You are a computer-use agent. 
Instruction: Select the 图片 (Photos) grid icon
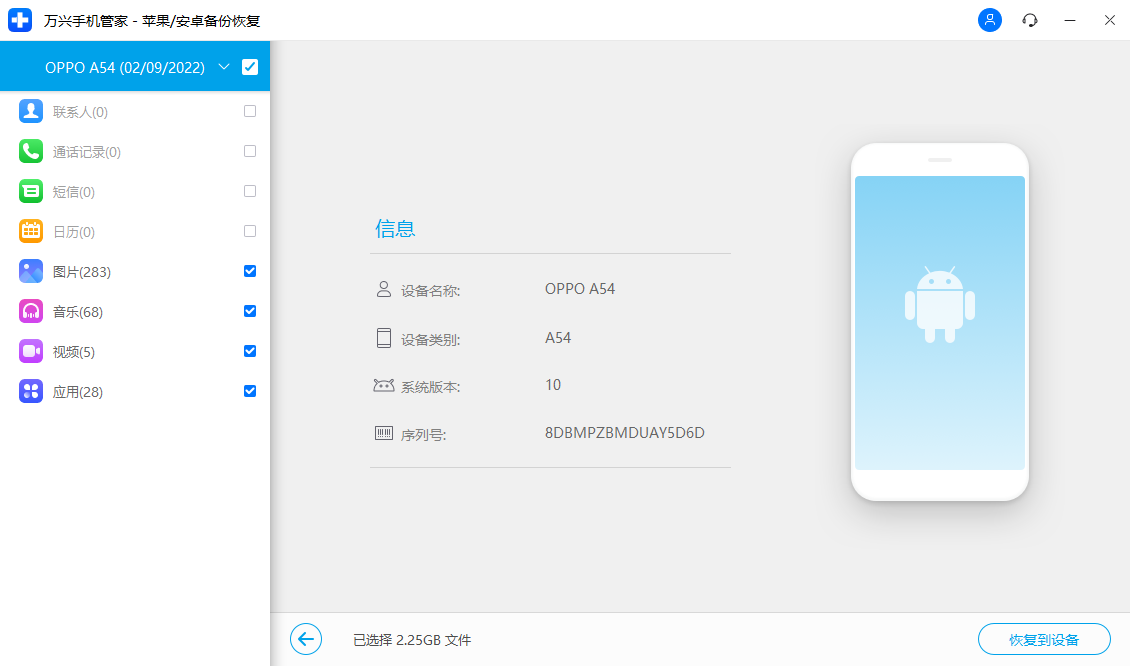[x=29, y=271]
